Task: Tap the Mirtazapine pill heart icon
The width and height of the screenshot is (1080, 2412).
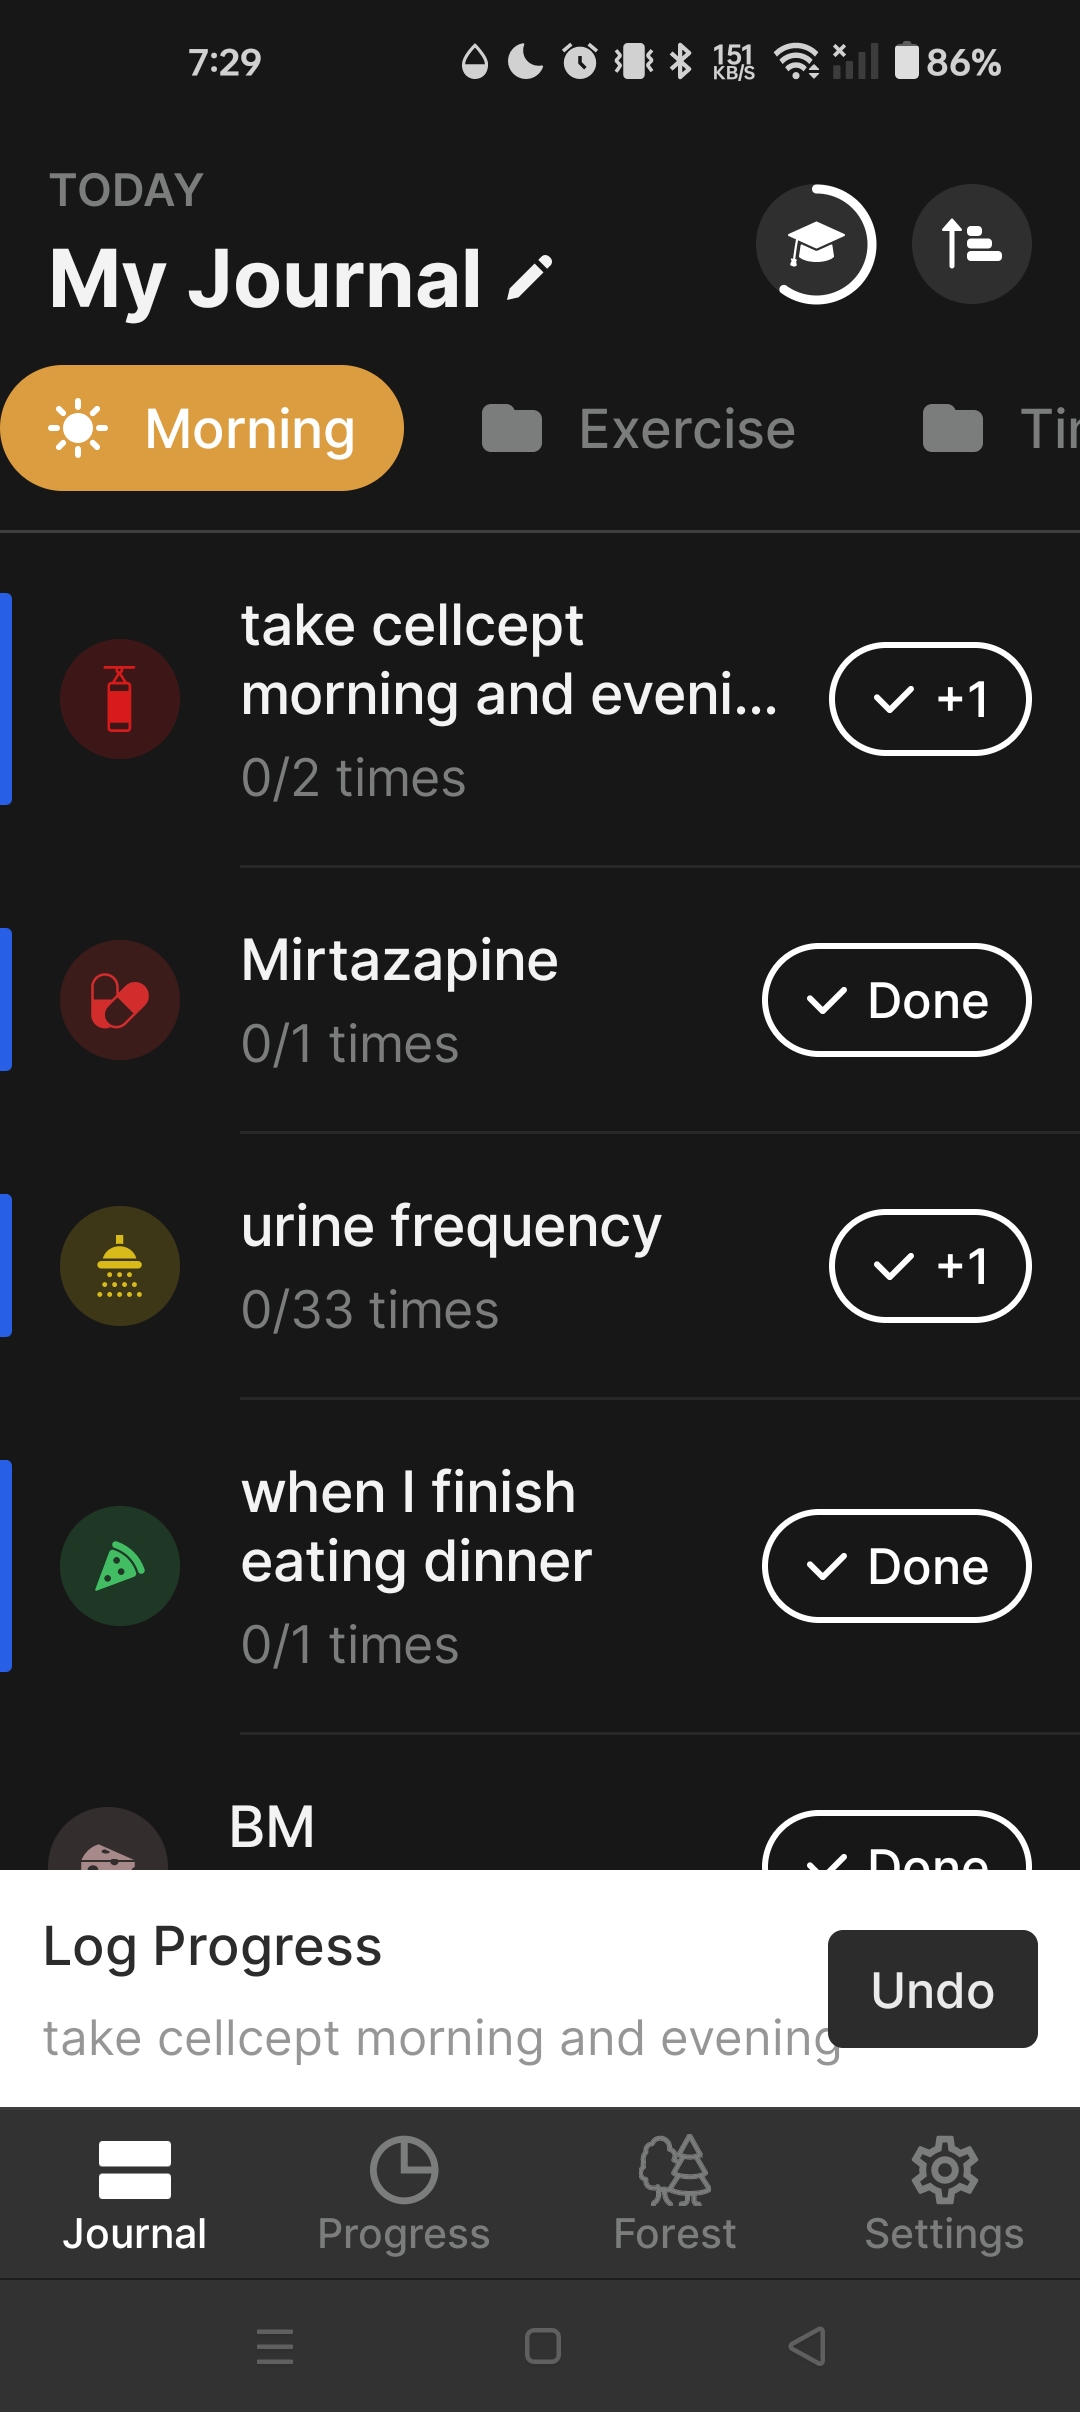Action: [x=120, y=1000]
